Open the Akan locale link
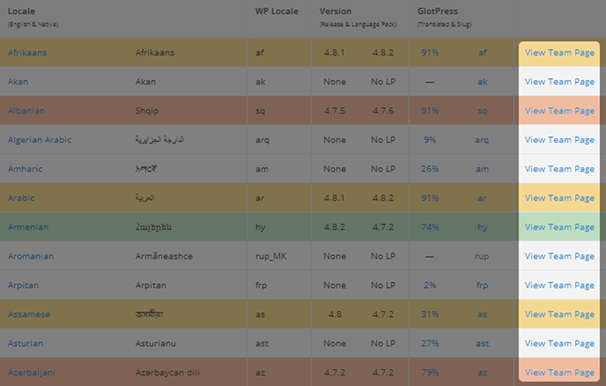The image size is (606, 386). pos(18,82)
